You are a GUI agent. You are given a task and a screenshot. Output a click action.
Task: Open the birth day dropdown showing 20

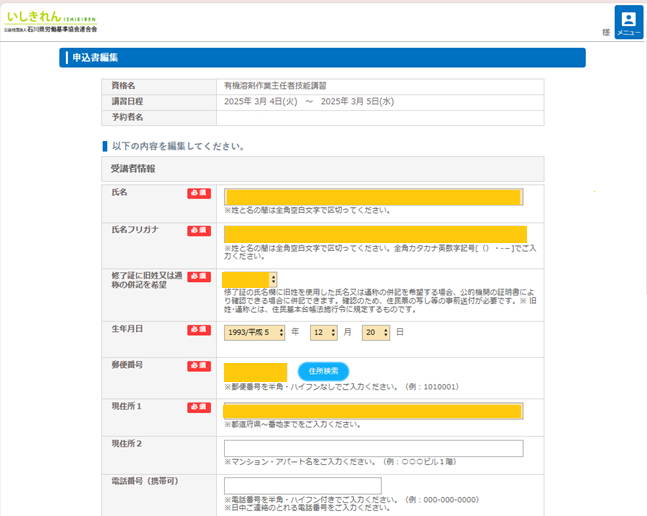pos(375,332)
